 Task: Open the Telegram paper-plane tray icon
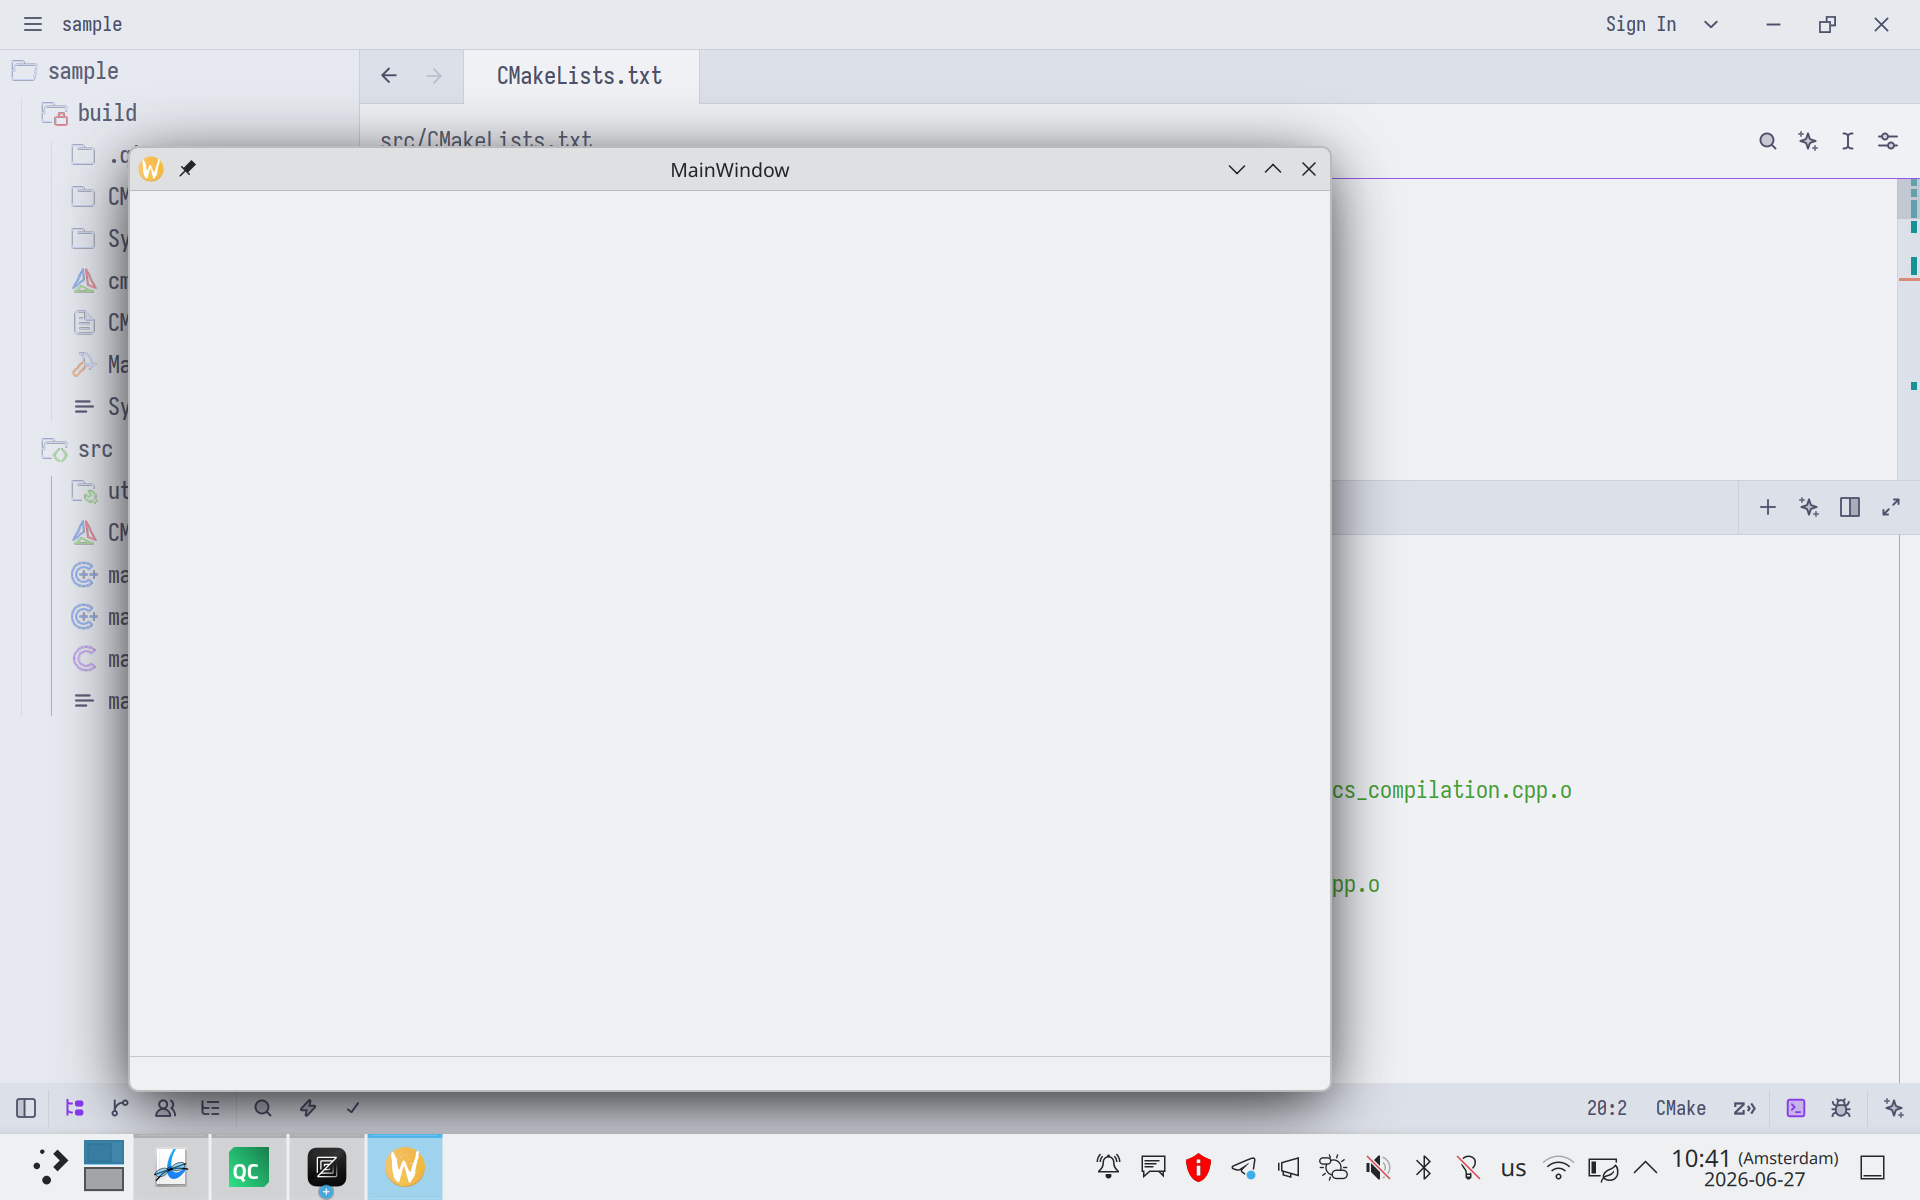tap(1243, 1167)
